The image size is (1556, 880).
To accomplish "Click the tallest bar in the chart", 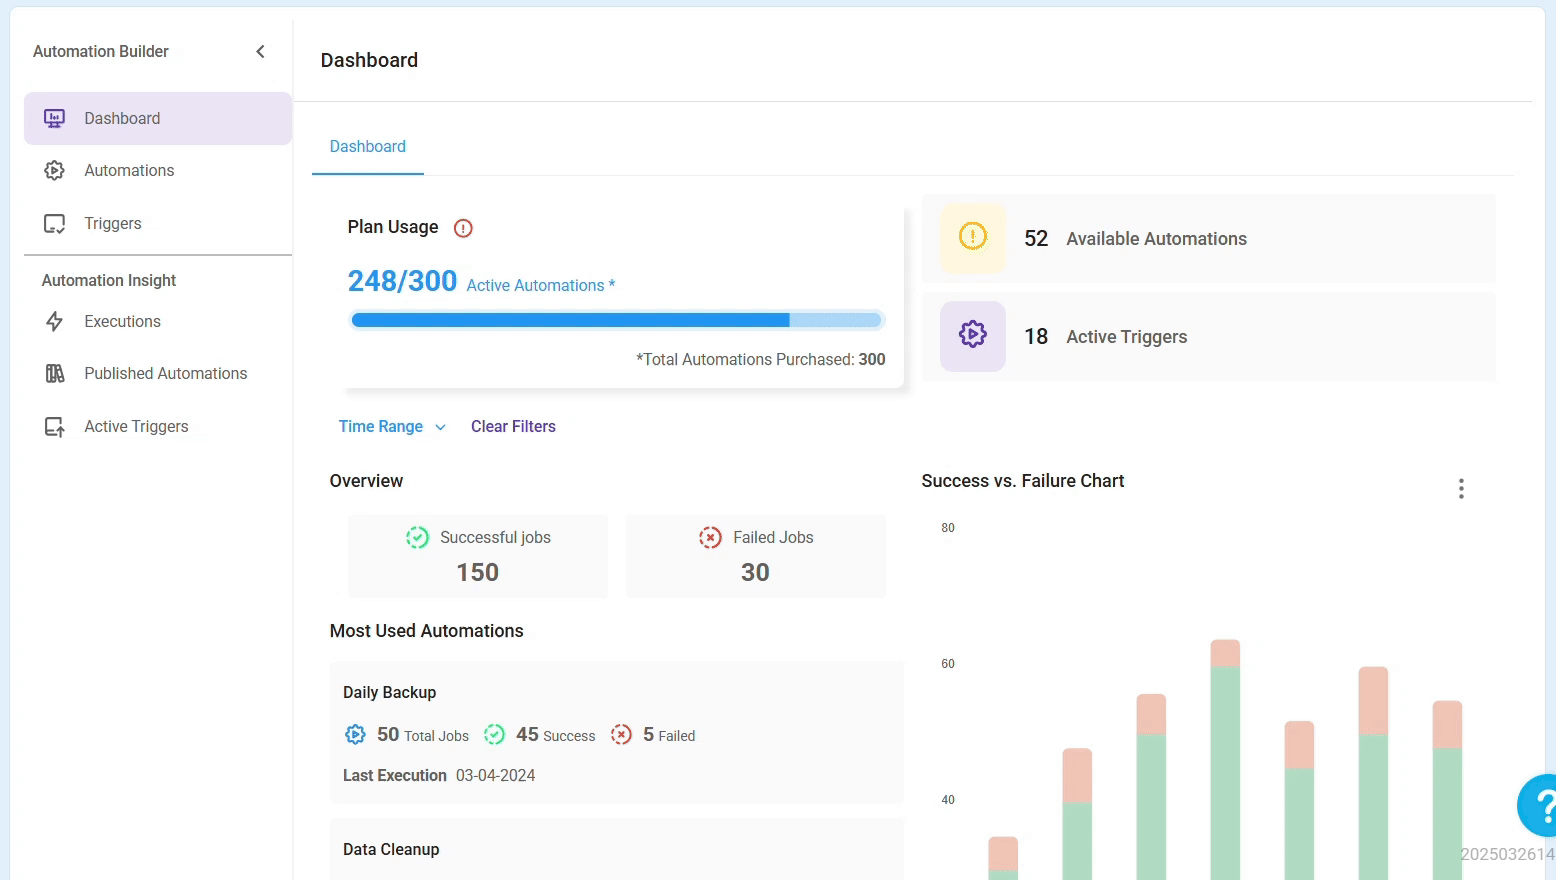I will 1225,760.
